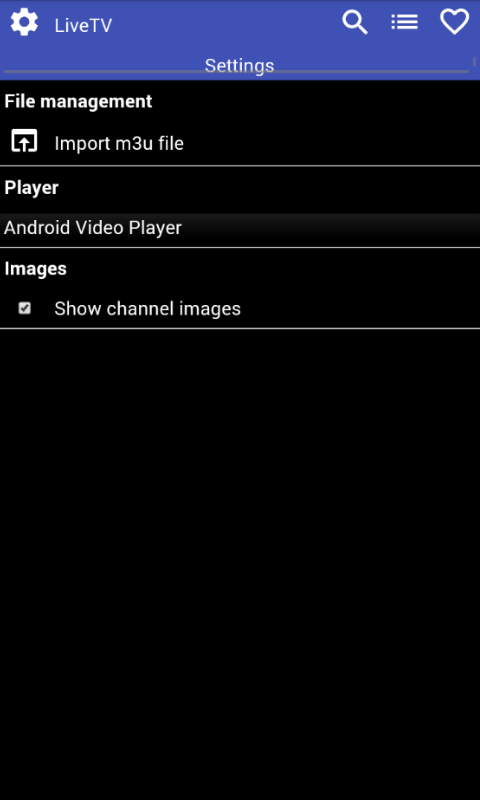This screenshot has height=800, width=480.
Task: Open the Android Video Player dropdown
Action: [240, 228]
